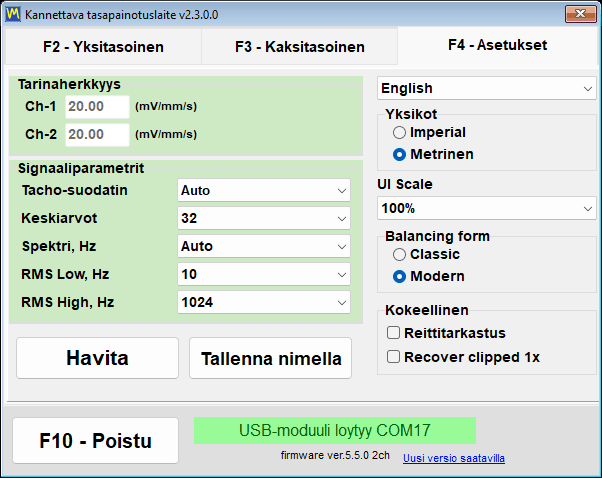
Task: Open the language dropdown showing English
Action: (x=487, y=88)
